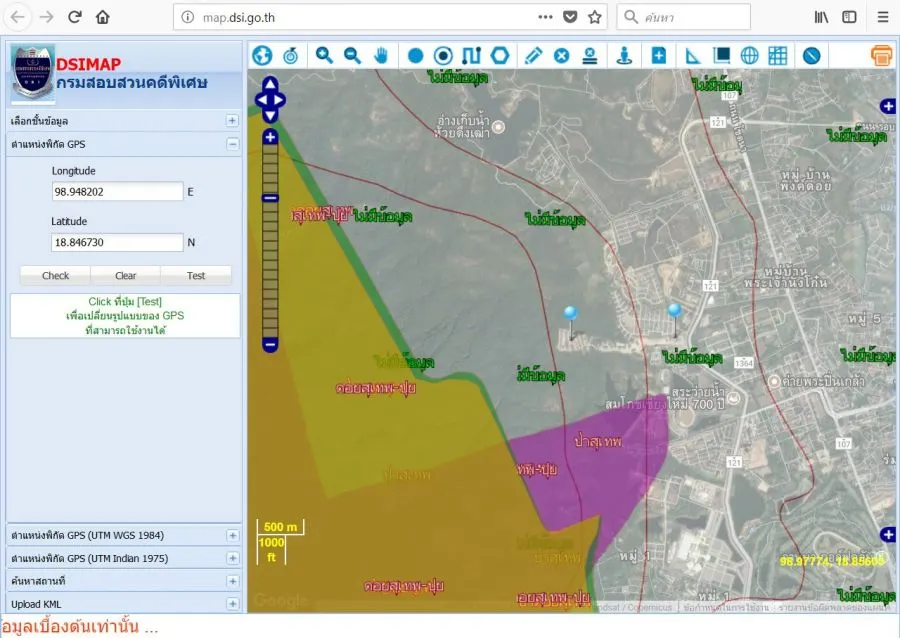Select the zoom in magnifier tool
The width and height of the screenshot is (900, 638).
coord(324,56)
